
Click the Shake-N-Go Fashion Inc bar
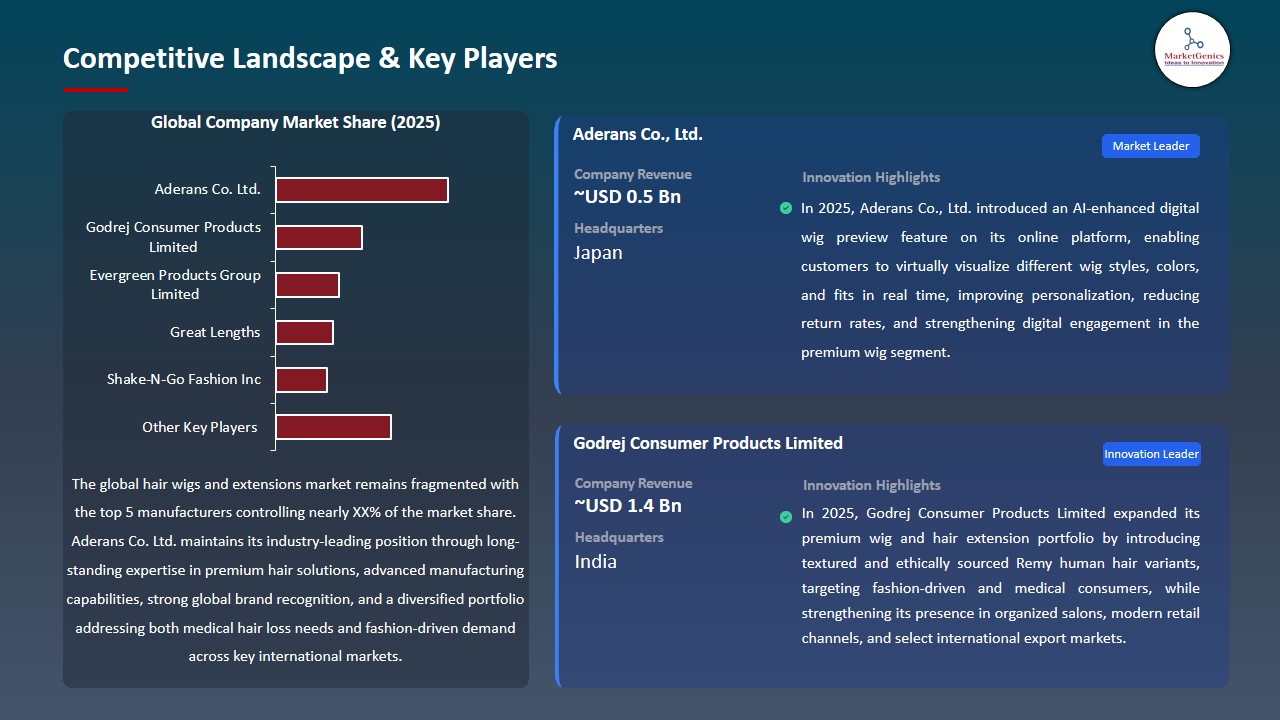(302, 380)
